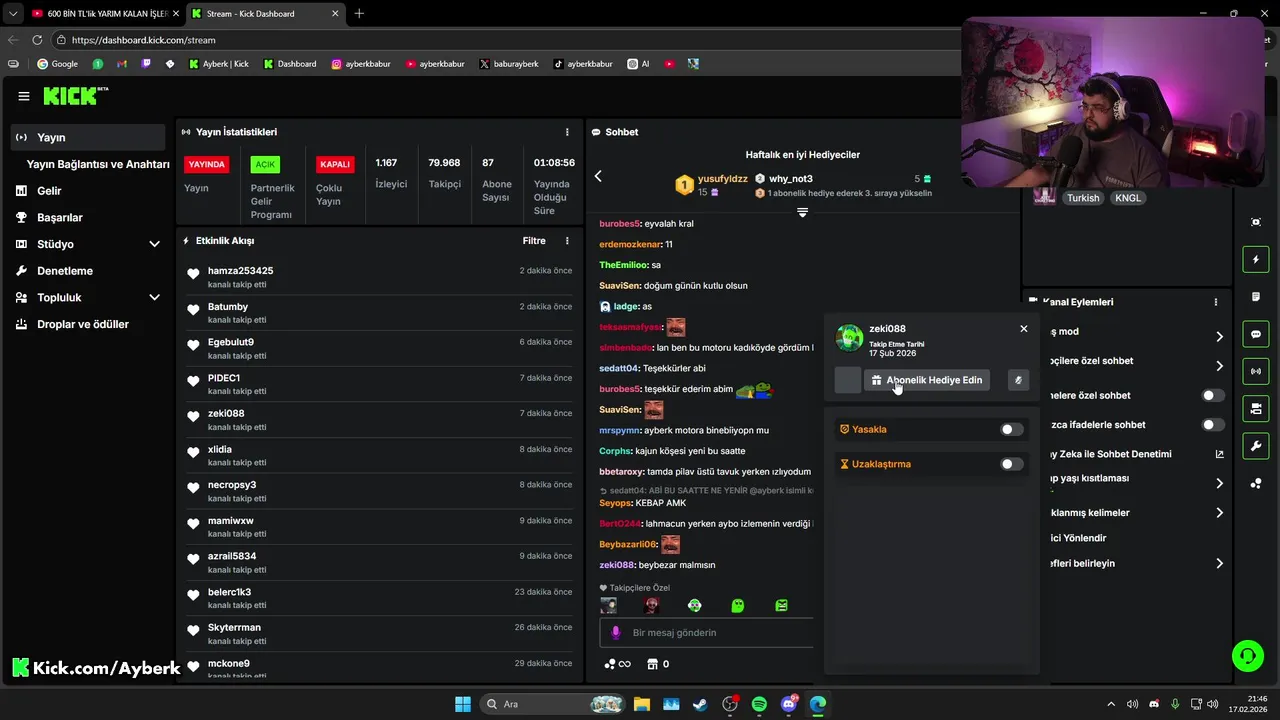
Task: Select the angry green square emote
Action: tap(781, 606)
